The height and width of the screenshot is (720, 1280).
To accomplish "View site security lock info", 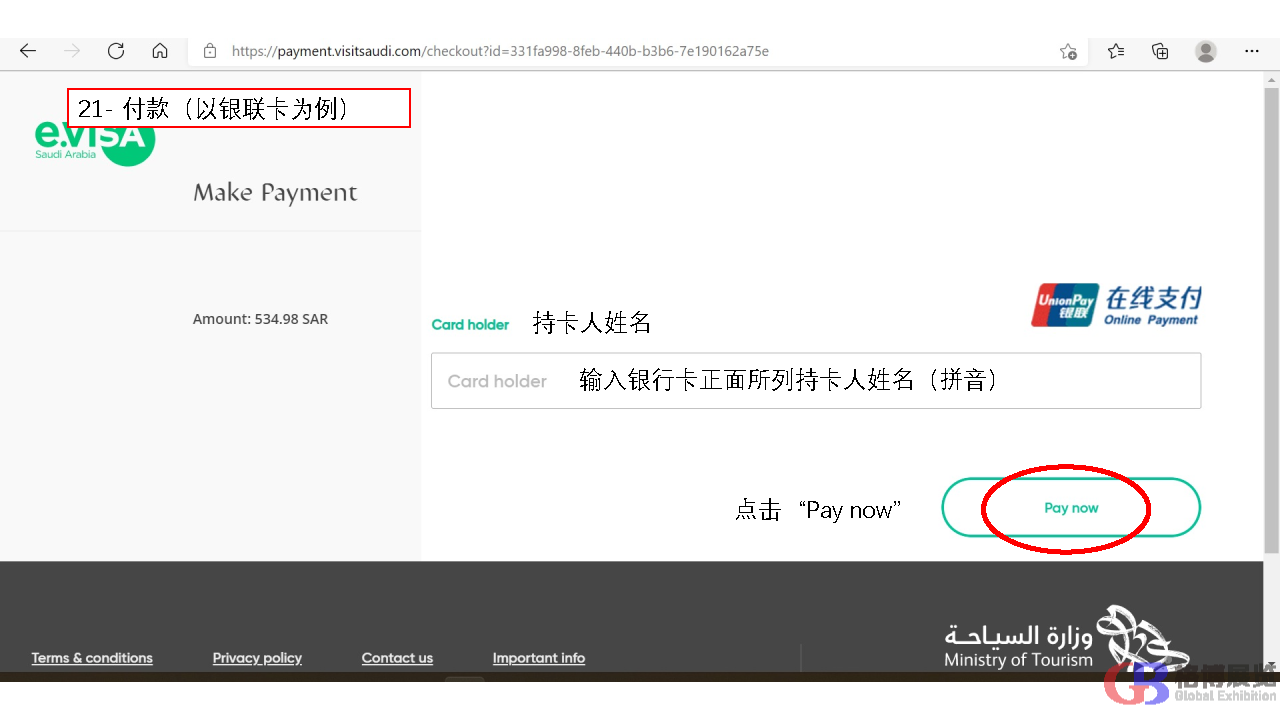I will point(210,51).
